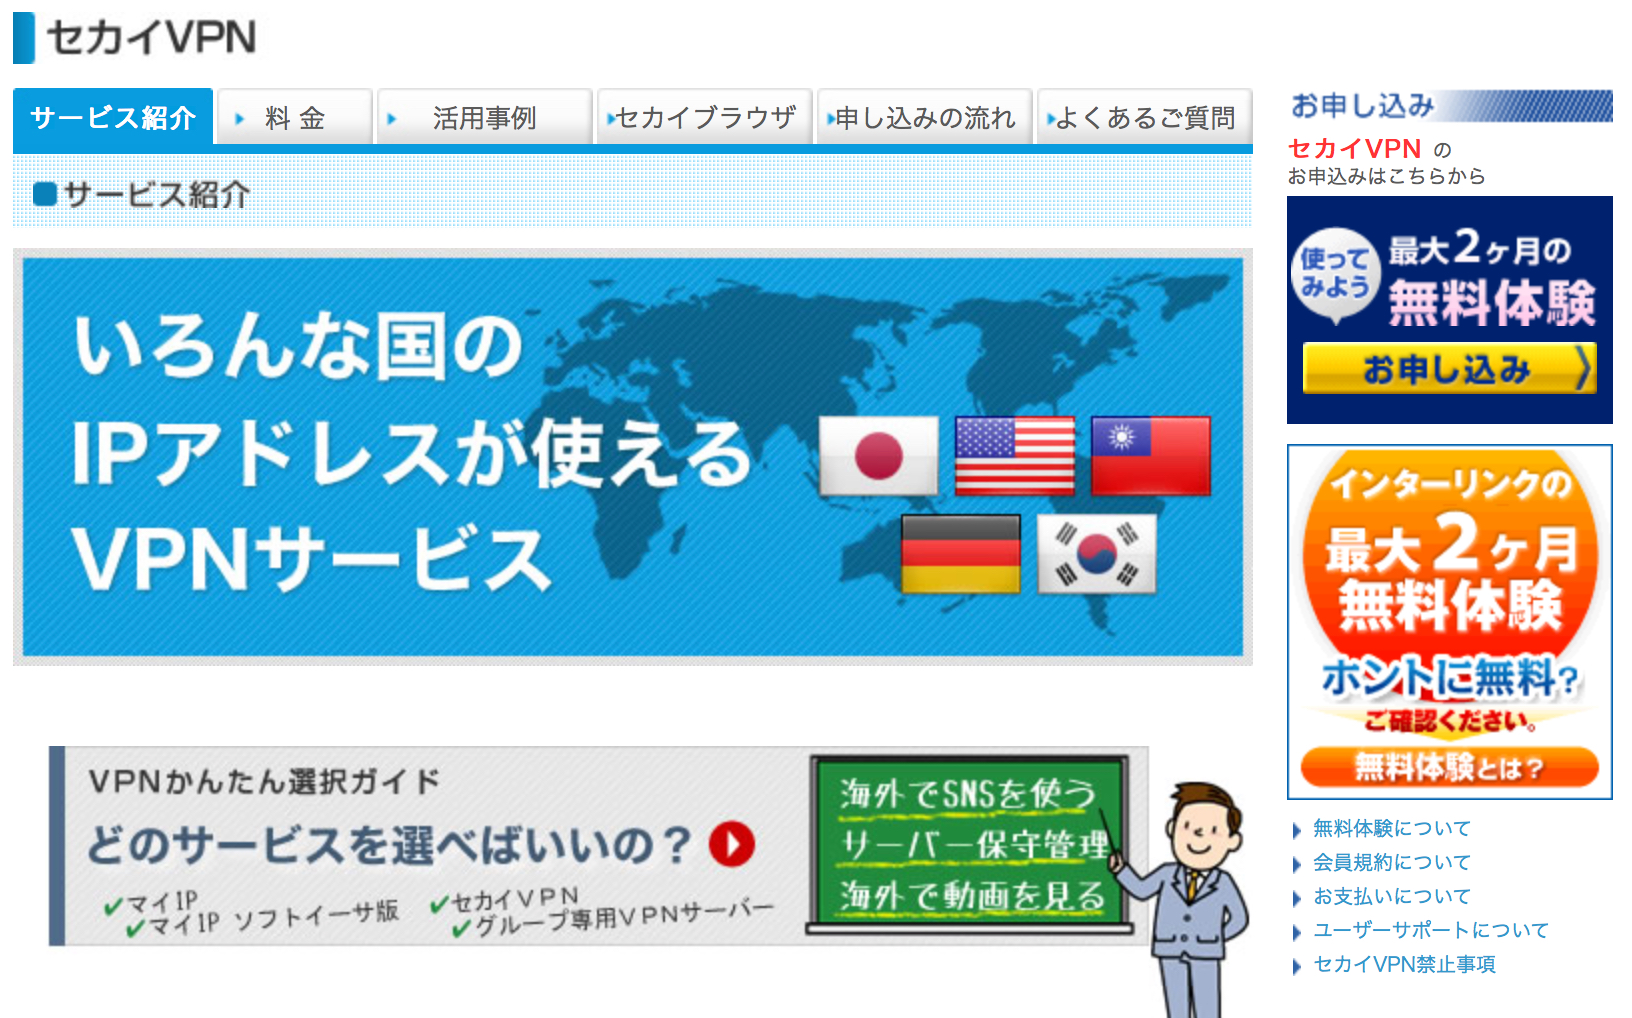Click the United States flag icon

coord(1015,456)
